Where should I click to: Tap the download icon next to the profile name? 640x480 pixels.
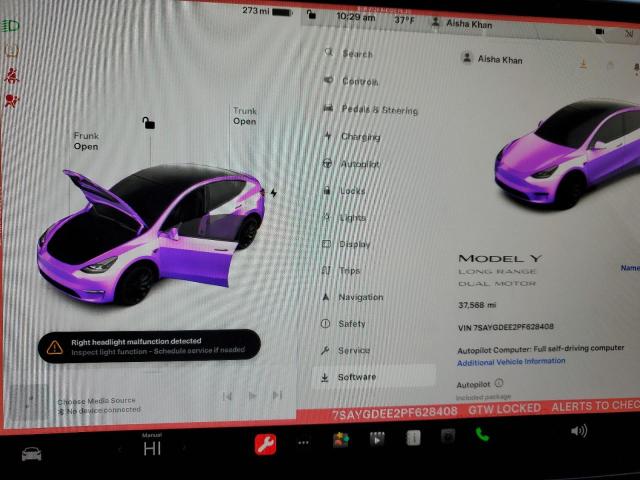(x=583, y=64)
